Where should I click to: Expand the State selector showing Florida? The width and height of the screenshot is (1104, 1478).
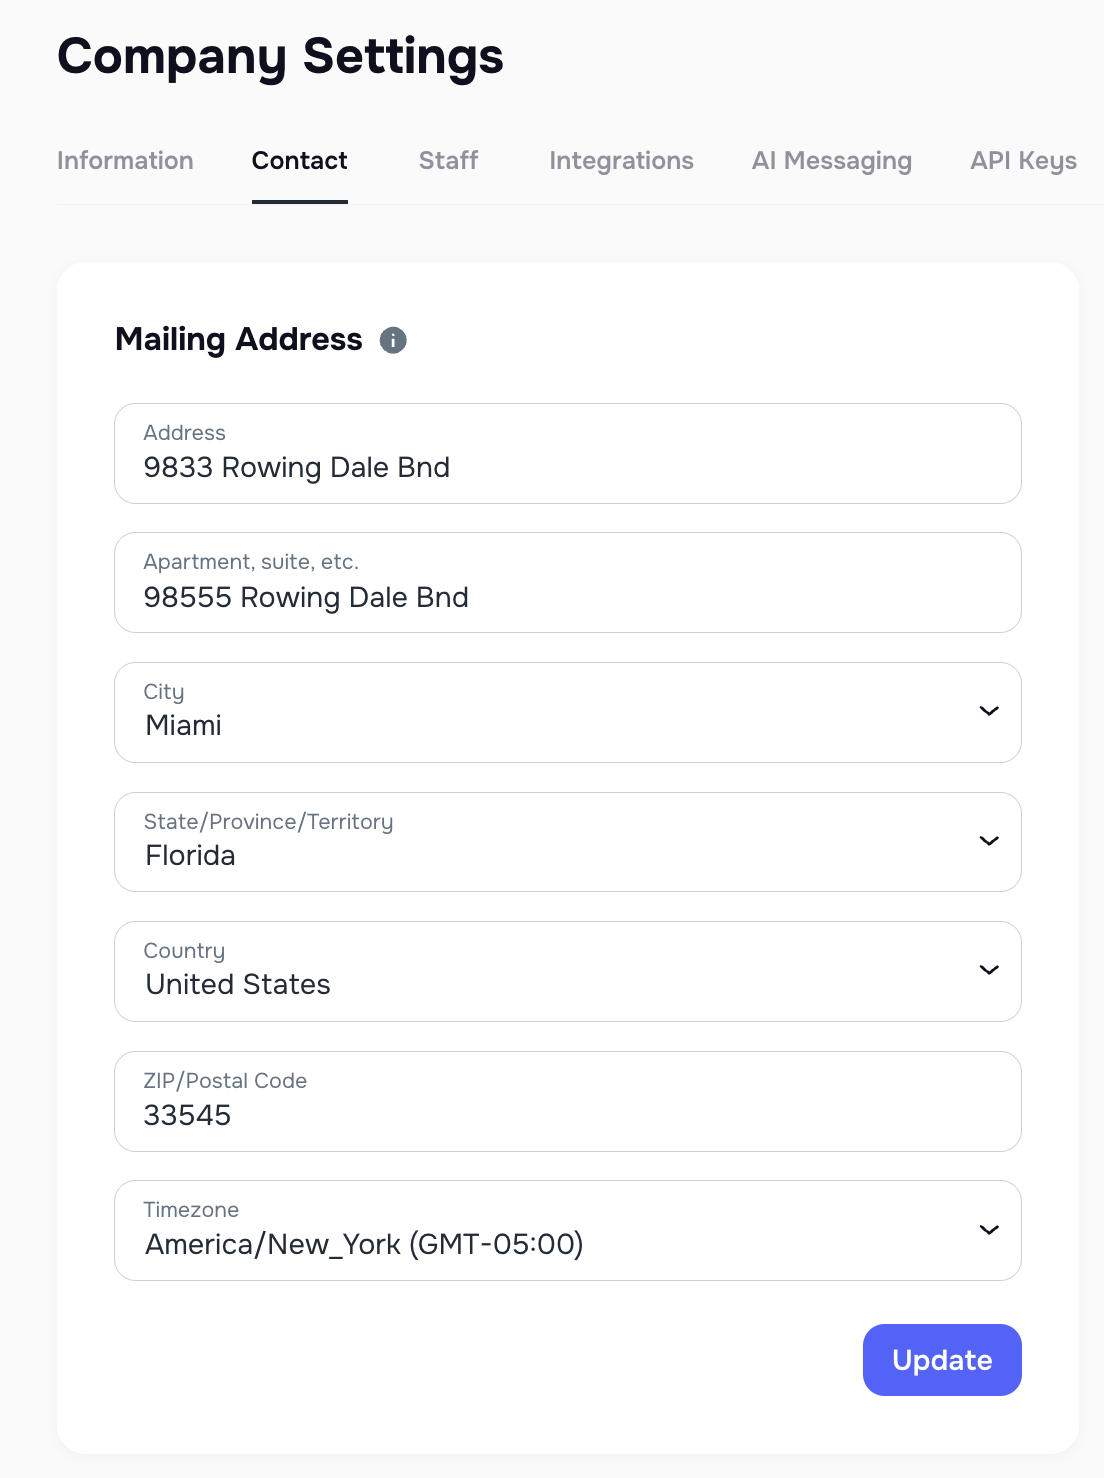click(x=567, y=842)
